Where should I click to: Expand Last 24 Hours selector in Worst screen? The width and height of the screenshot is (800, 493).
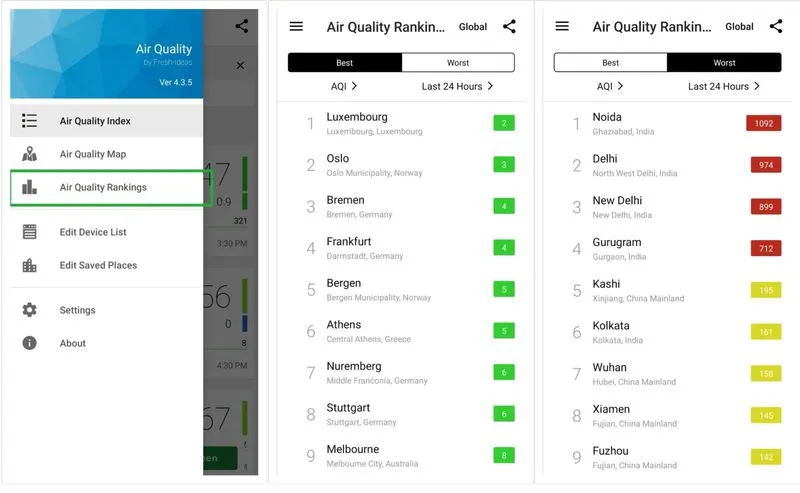pyautogui.click(x=723, y=86)
